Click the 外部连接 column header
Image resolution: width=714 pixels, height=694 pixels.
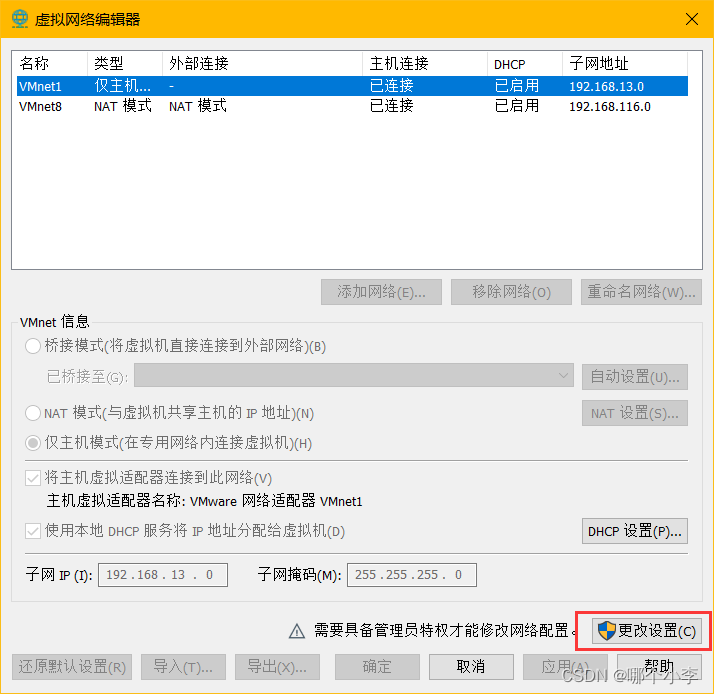(x=262, y=63)
